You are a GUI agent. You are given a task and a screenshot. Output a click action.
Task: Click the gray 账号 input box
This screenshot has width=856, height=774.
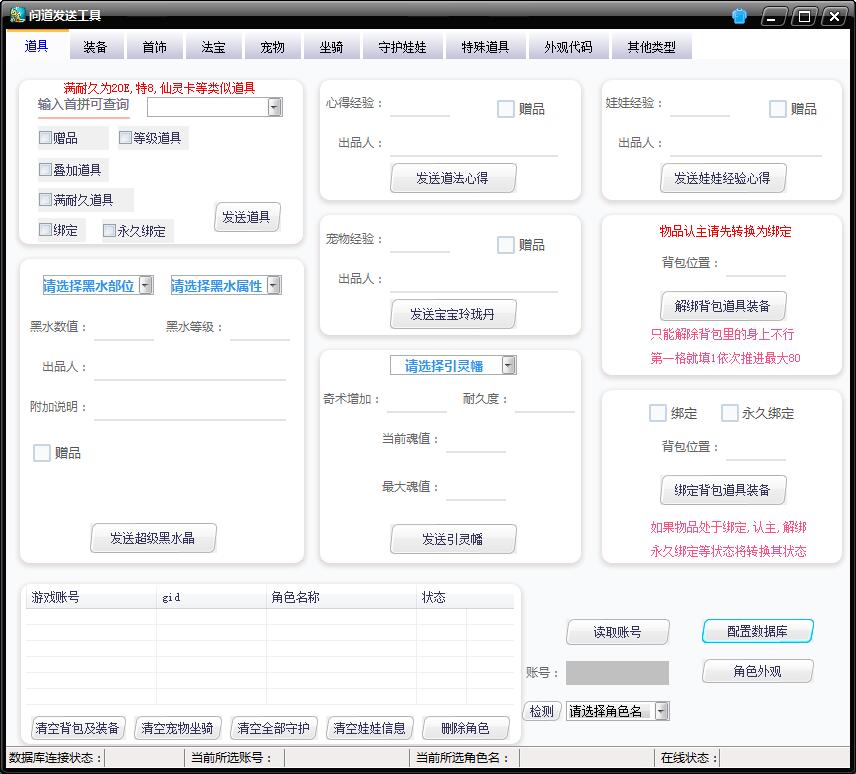[617, 672]
